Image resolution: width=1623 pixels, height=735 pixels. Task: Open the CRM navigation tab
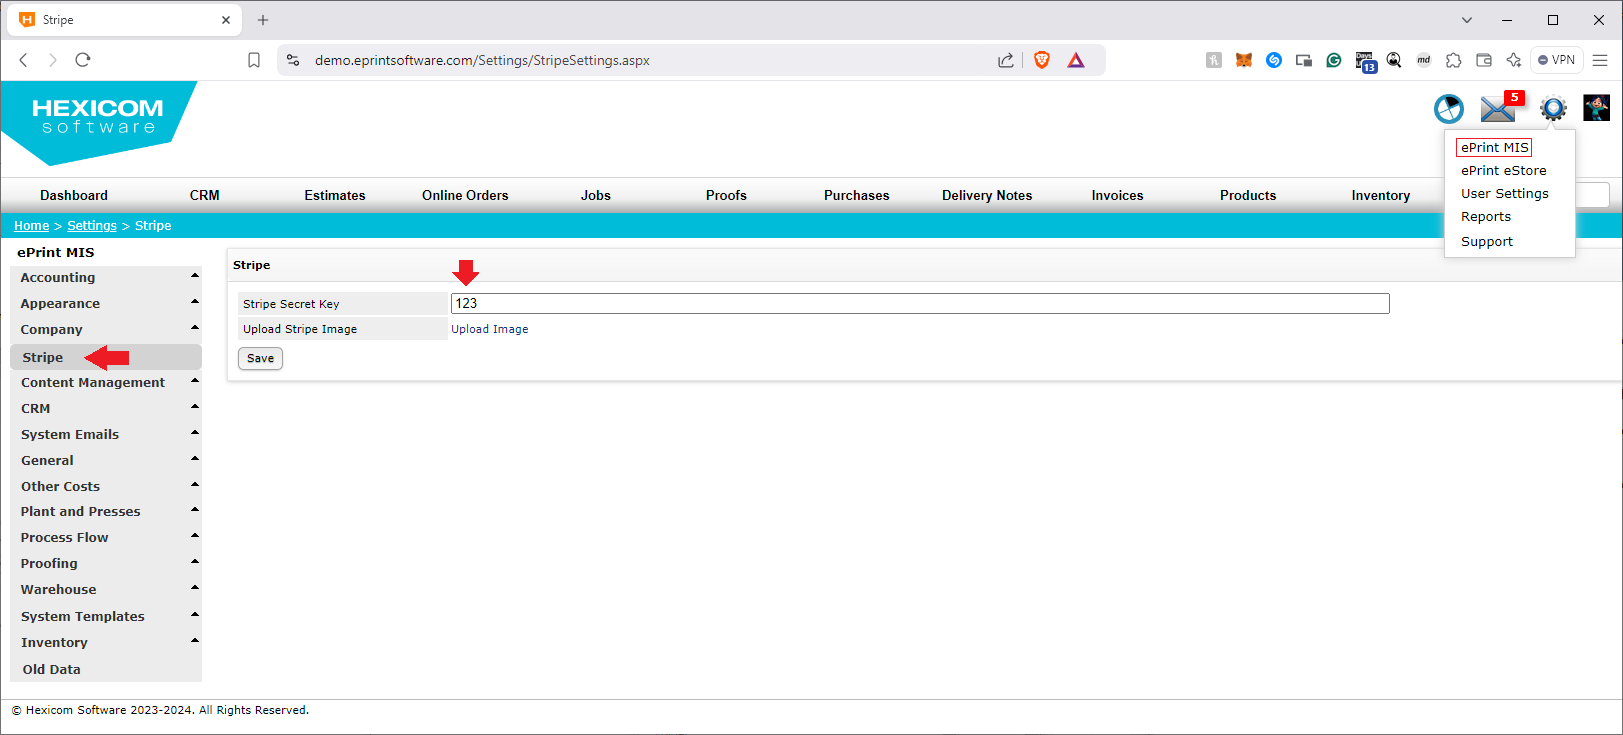click(x=205, y=195)
